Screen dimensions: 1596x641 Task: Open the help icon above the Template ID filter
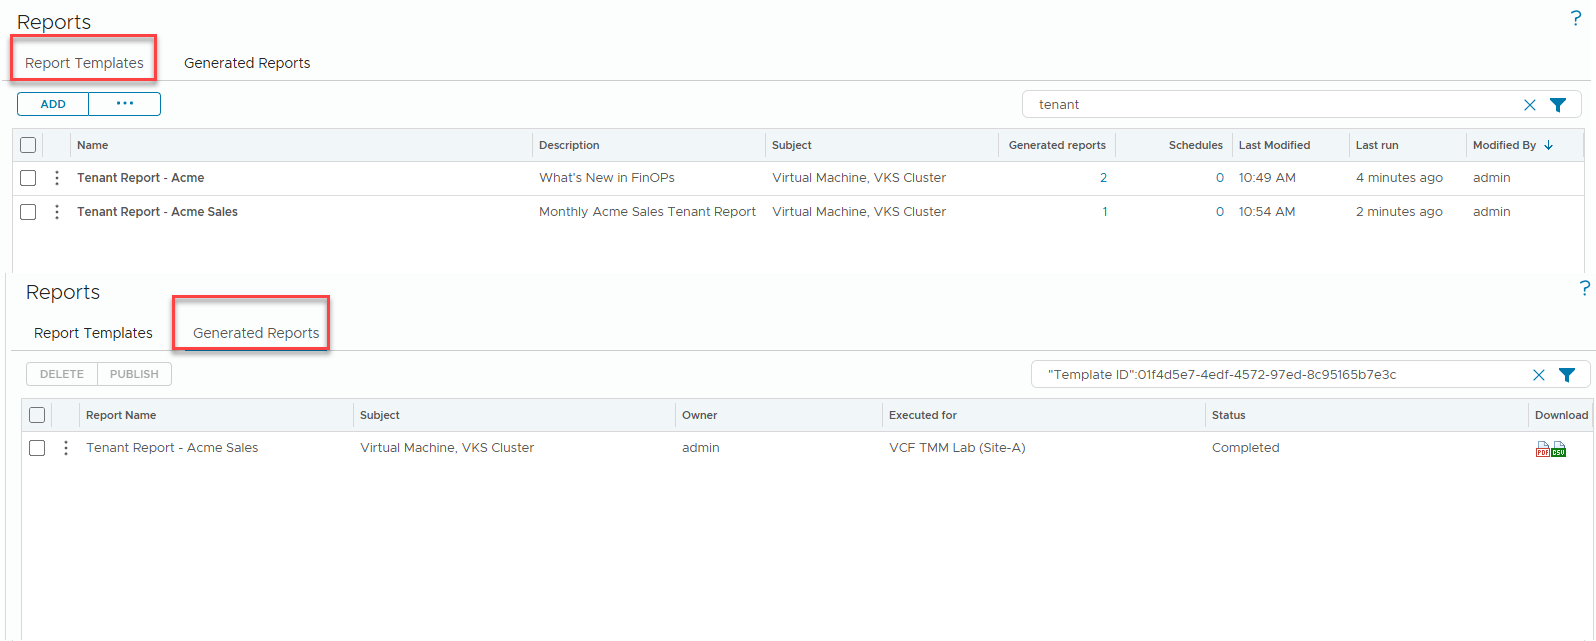[1585, 288]
